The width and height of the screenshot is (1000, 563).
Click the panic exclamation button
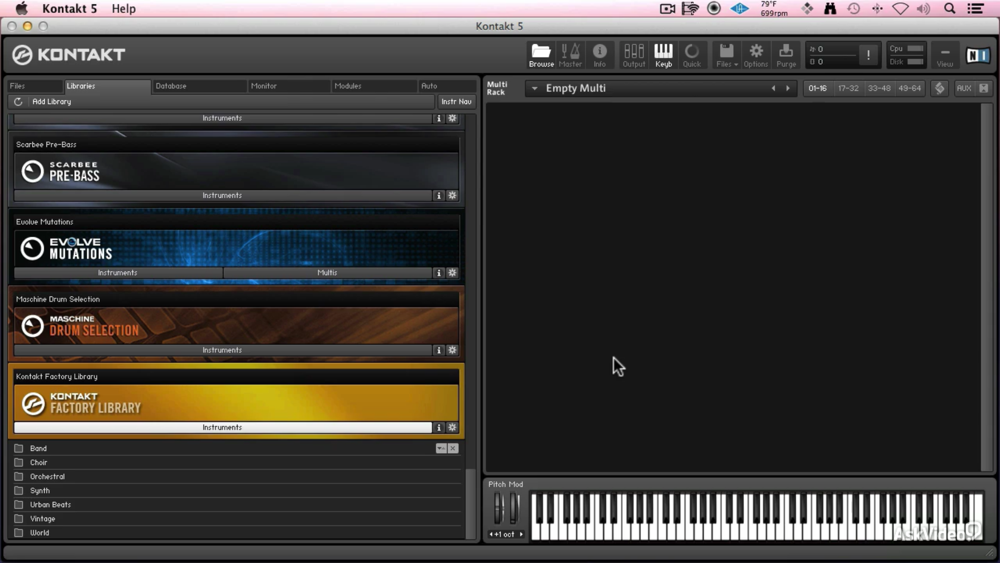[x=868, y=55]
